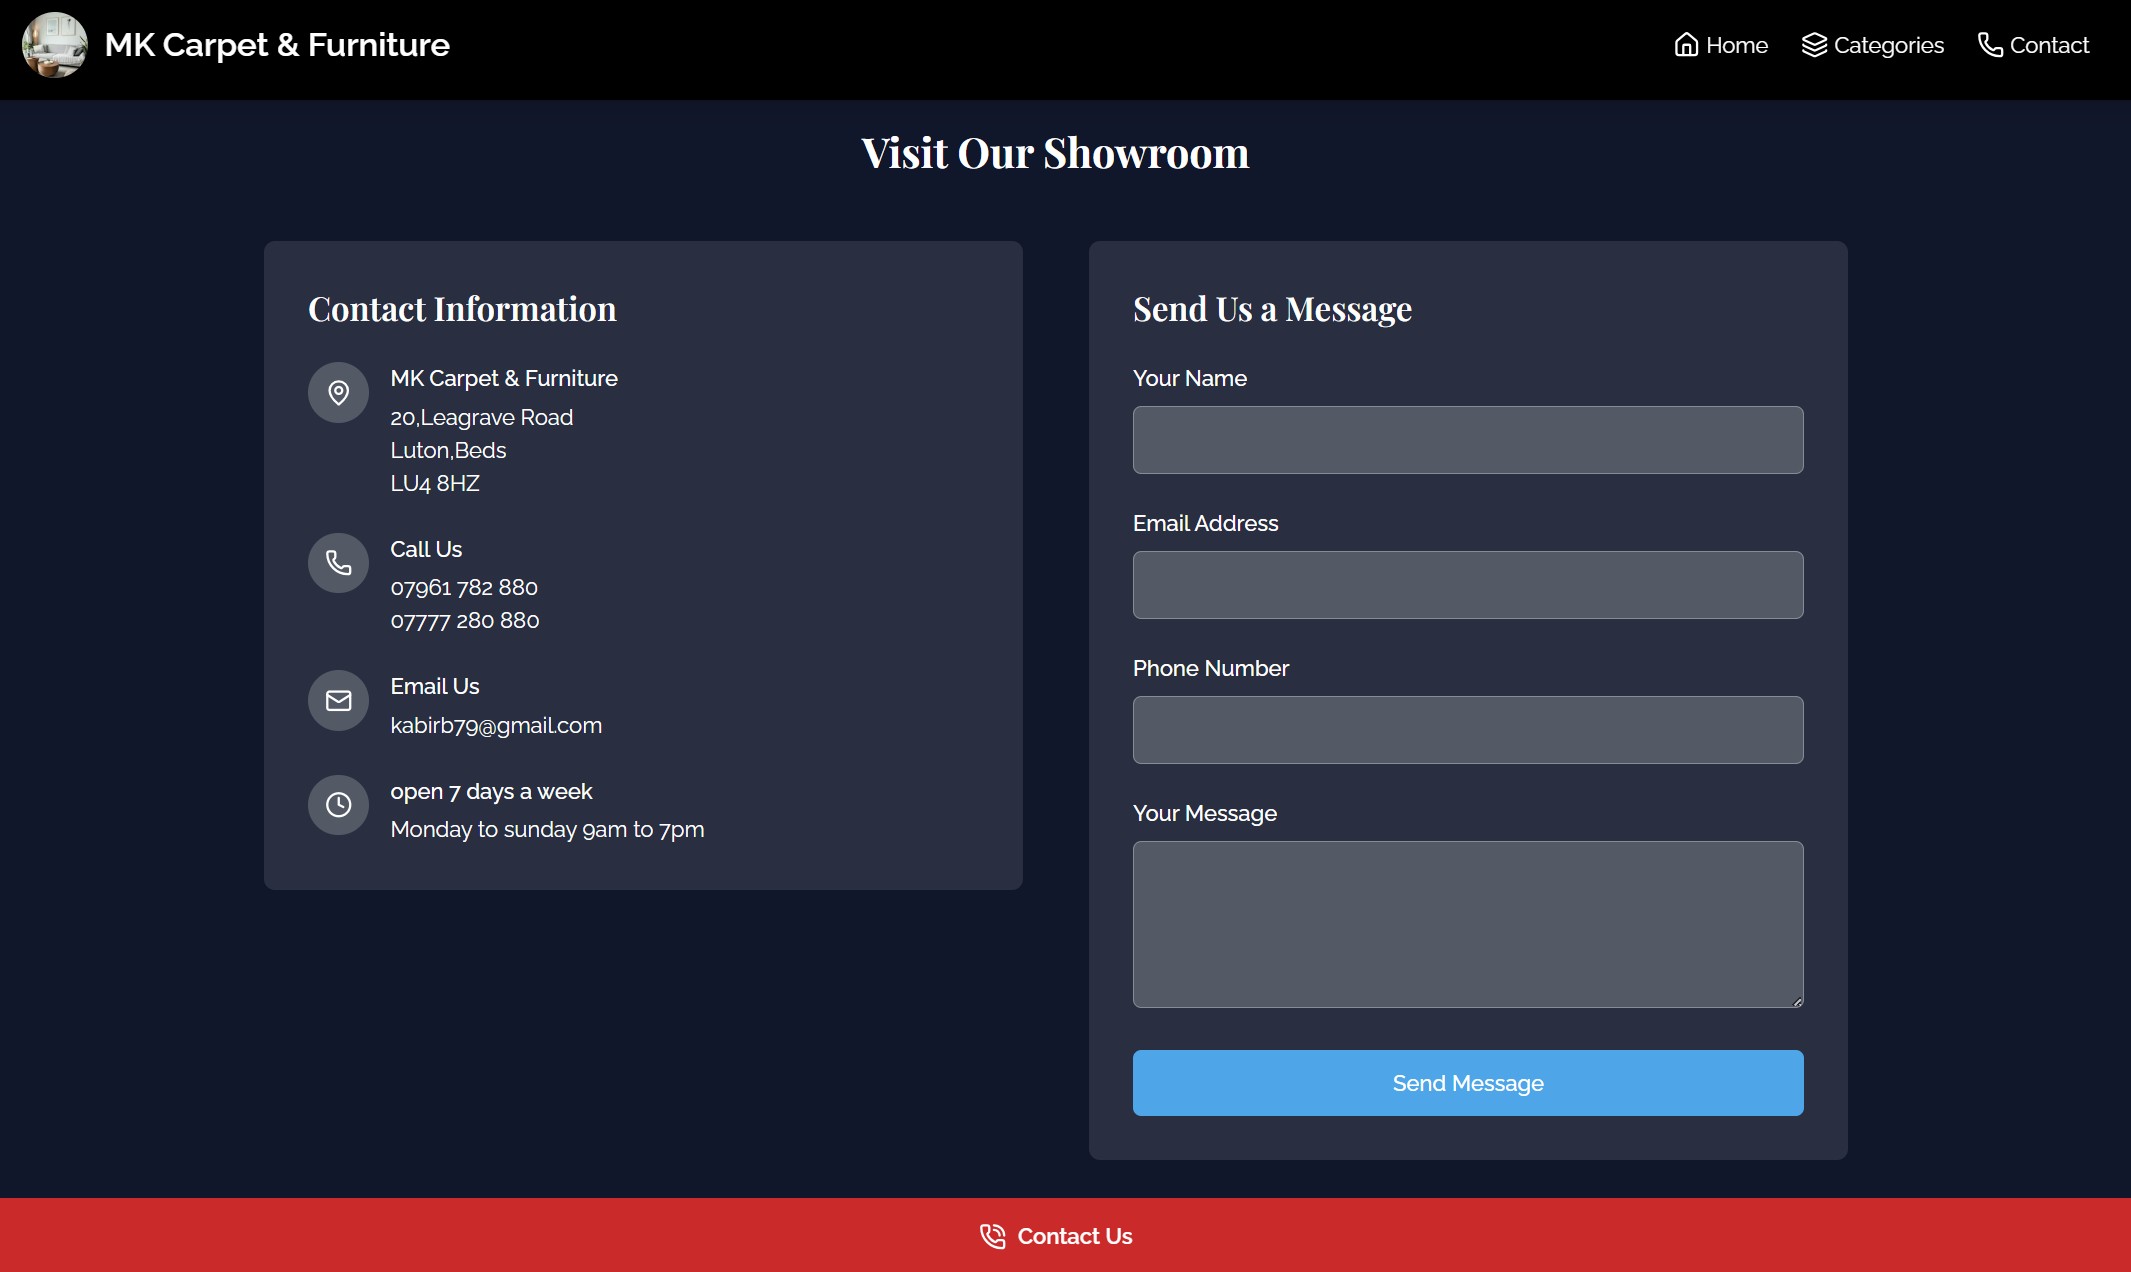Click the house icon in navigation
The width and height of the screenshot is (2131, 1272).
pos(1686,45)
